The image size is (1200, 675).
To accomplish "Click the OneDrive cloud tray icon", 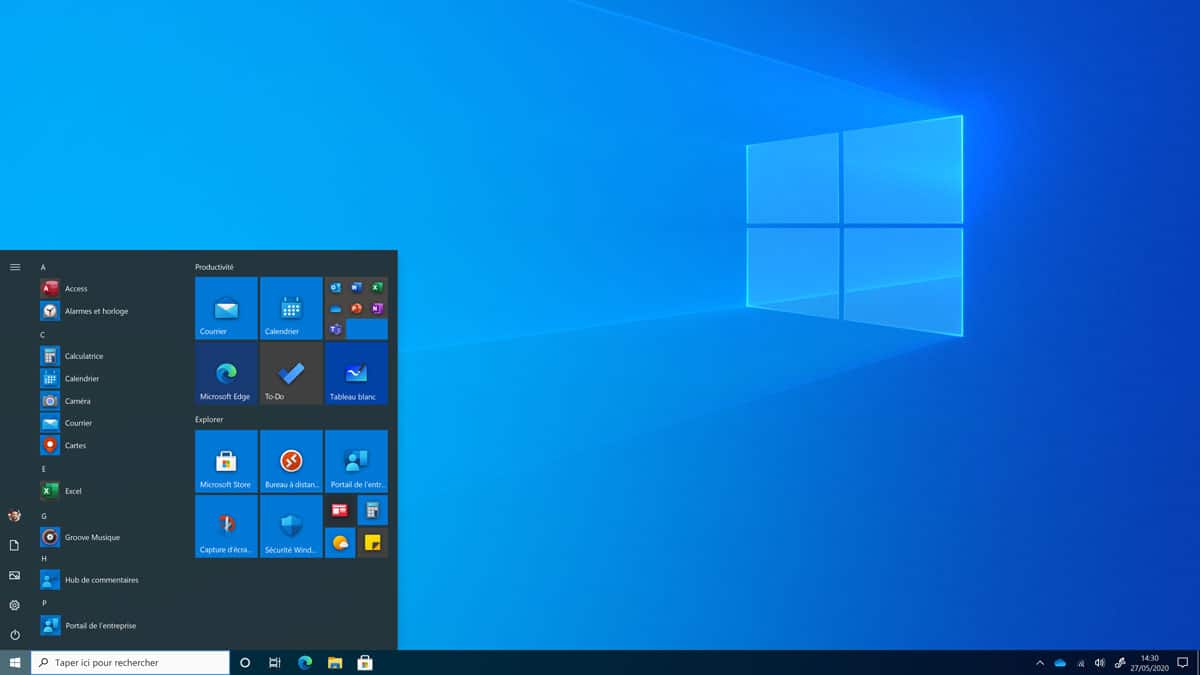I will [1060, 663].
